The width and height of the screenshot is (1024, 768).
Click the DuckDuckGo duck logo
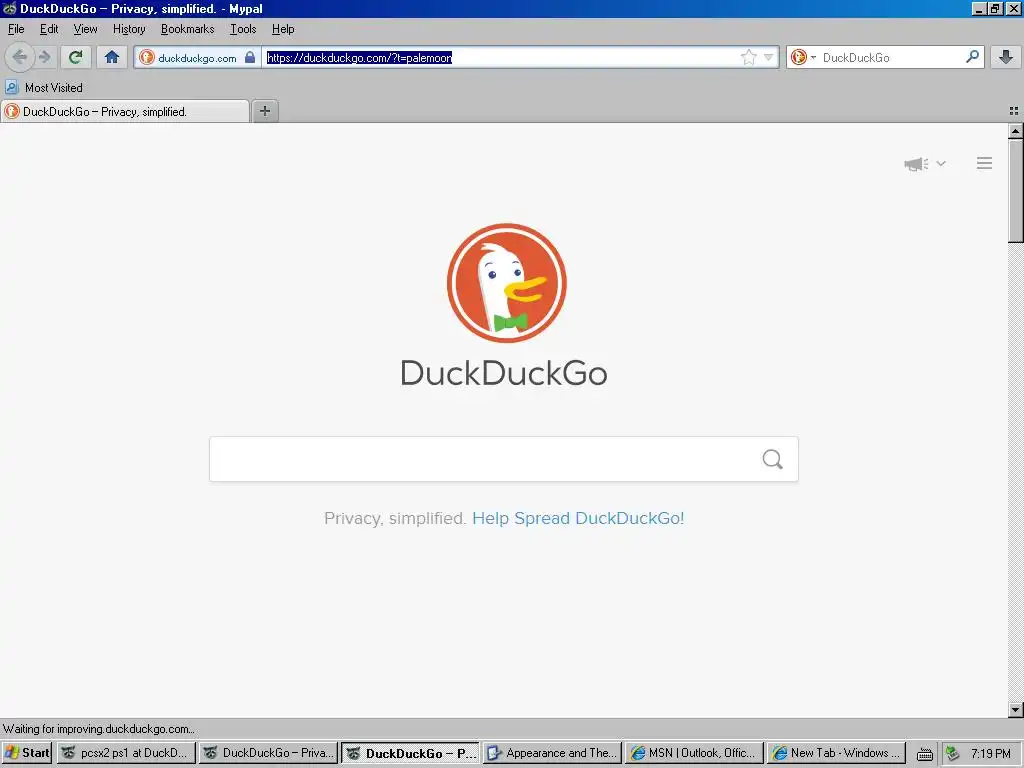tap(506, 283)
